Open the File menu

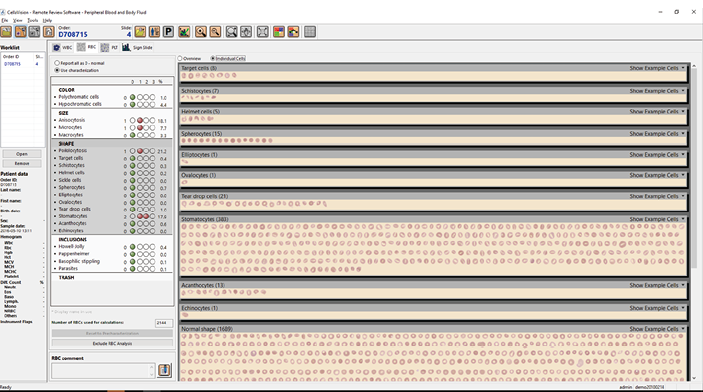[4, 20]
